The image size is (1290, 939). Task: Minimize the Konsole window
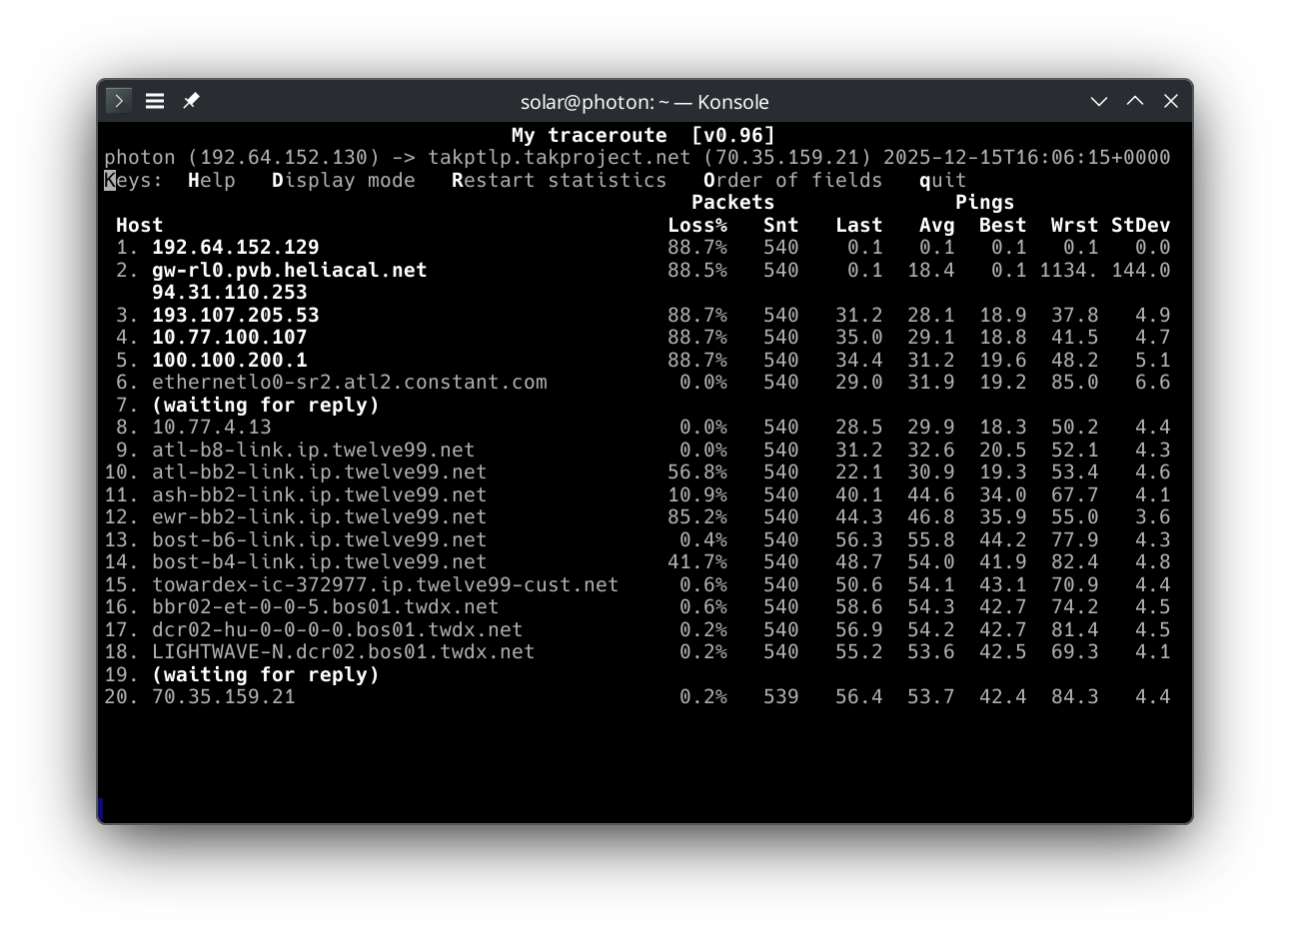pos(1099,101)
